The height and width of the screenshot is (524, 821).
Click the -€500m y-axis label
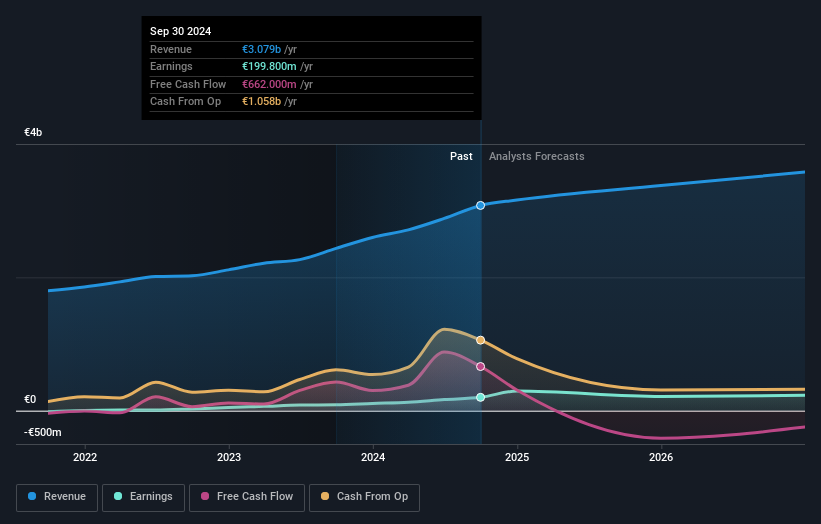click(x=42, y=432)
